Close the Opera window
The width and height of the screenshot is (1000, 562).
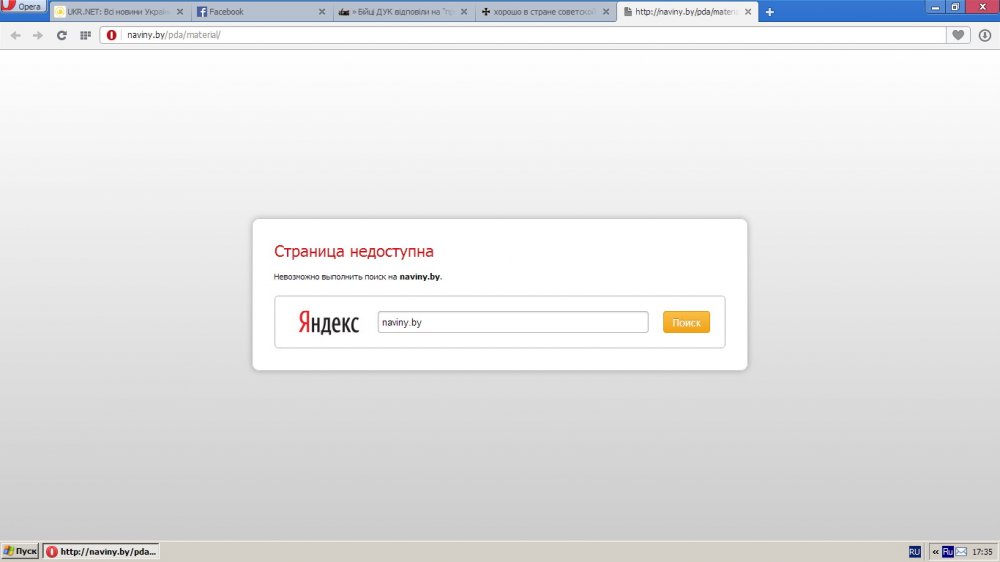(983, 7)
